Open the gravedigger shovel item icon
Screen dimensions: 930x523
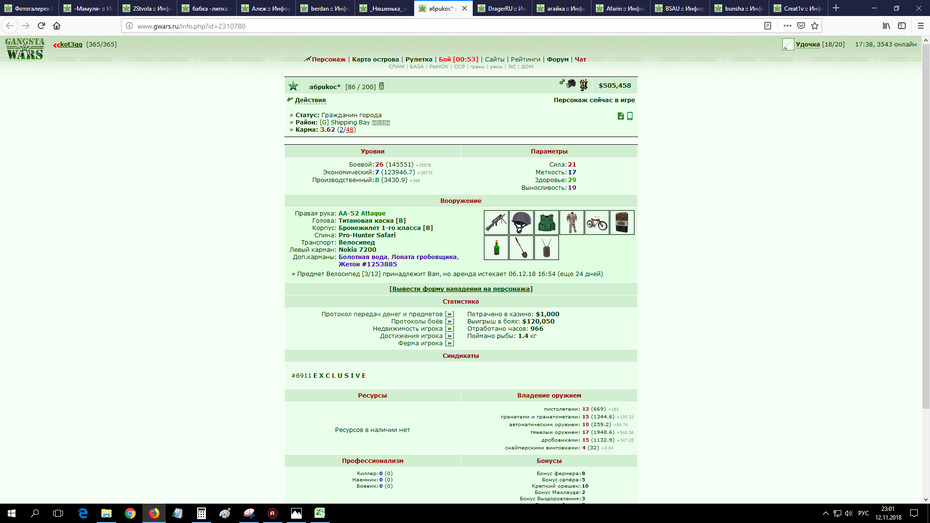click(x=521, y=248)
